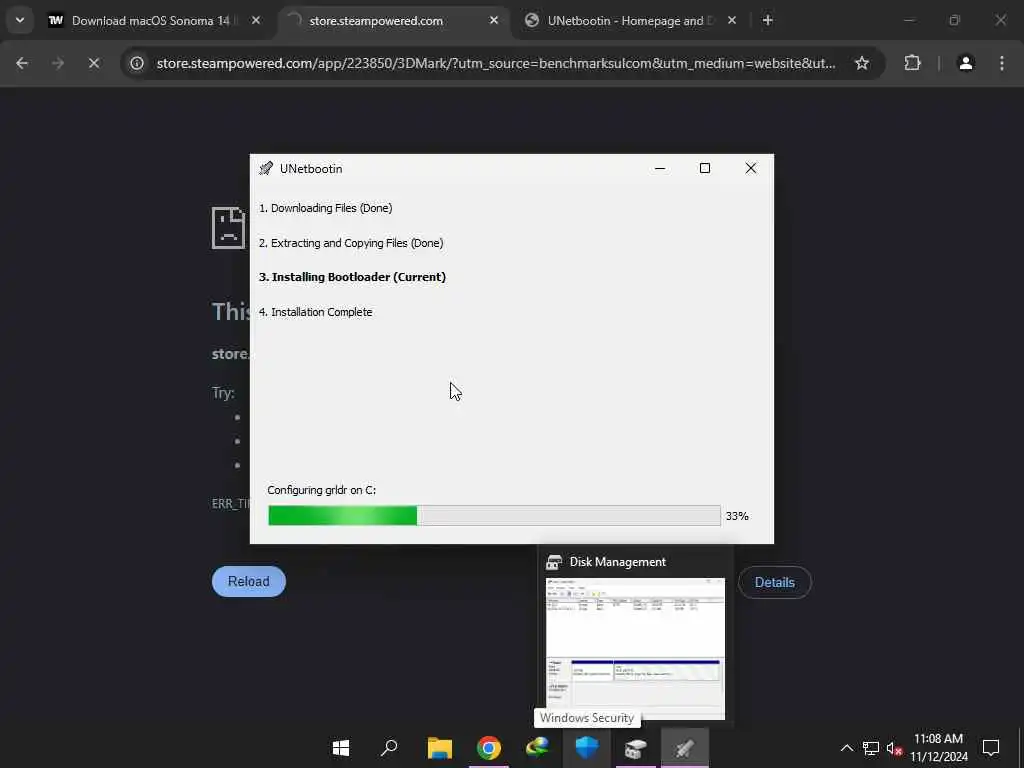This screenshot has width=1024, height=768.
Task: Close the store.steampowered.com tab
Action: pos(494,21)
